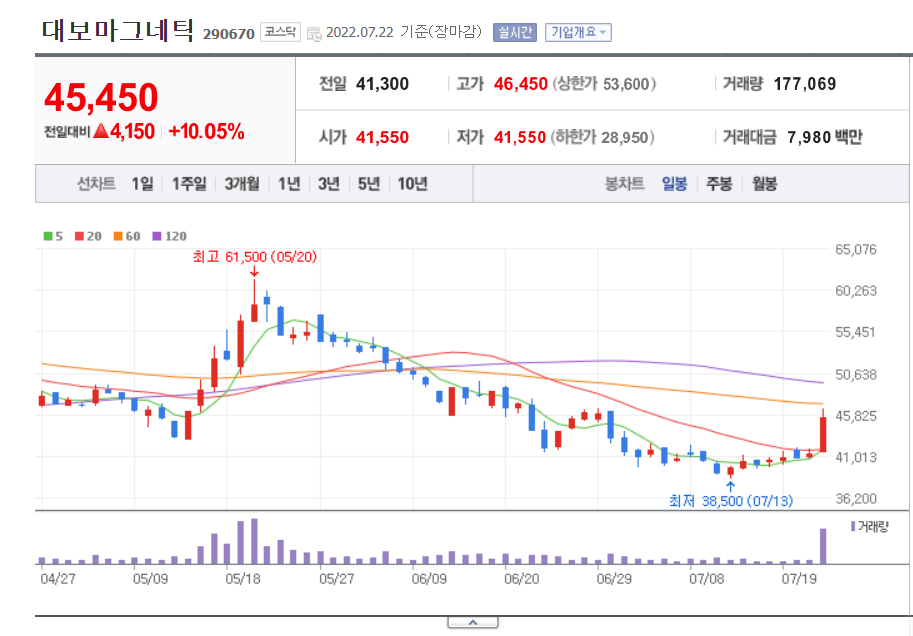The image size is (913, 636).
Task: Click the 봉차트 label
Action: (x=624, y=184)
